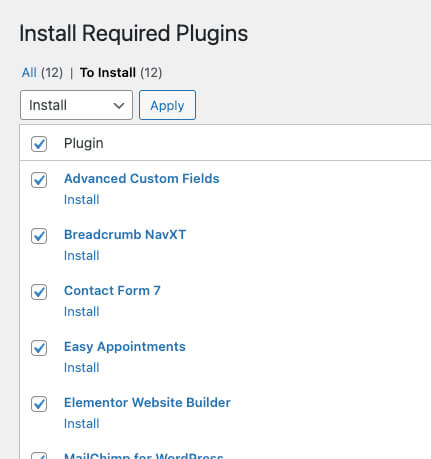Click Install under Advanced Custom Fields
Image resolution: width=431 pixels, height=459 pixels.
(82, 200)
